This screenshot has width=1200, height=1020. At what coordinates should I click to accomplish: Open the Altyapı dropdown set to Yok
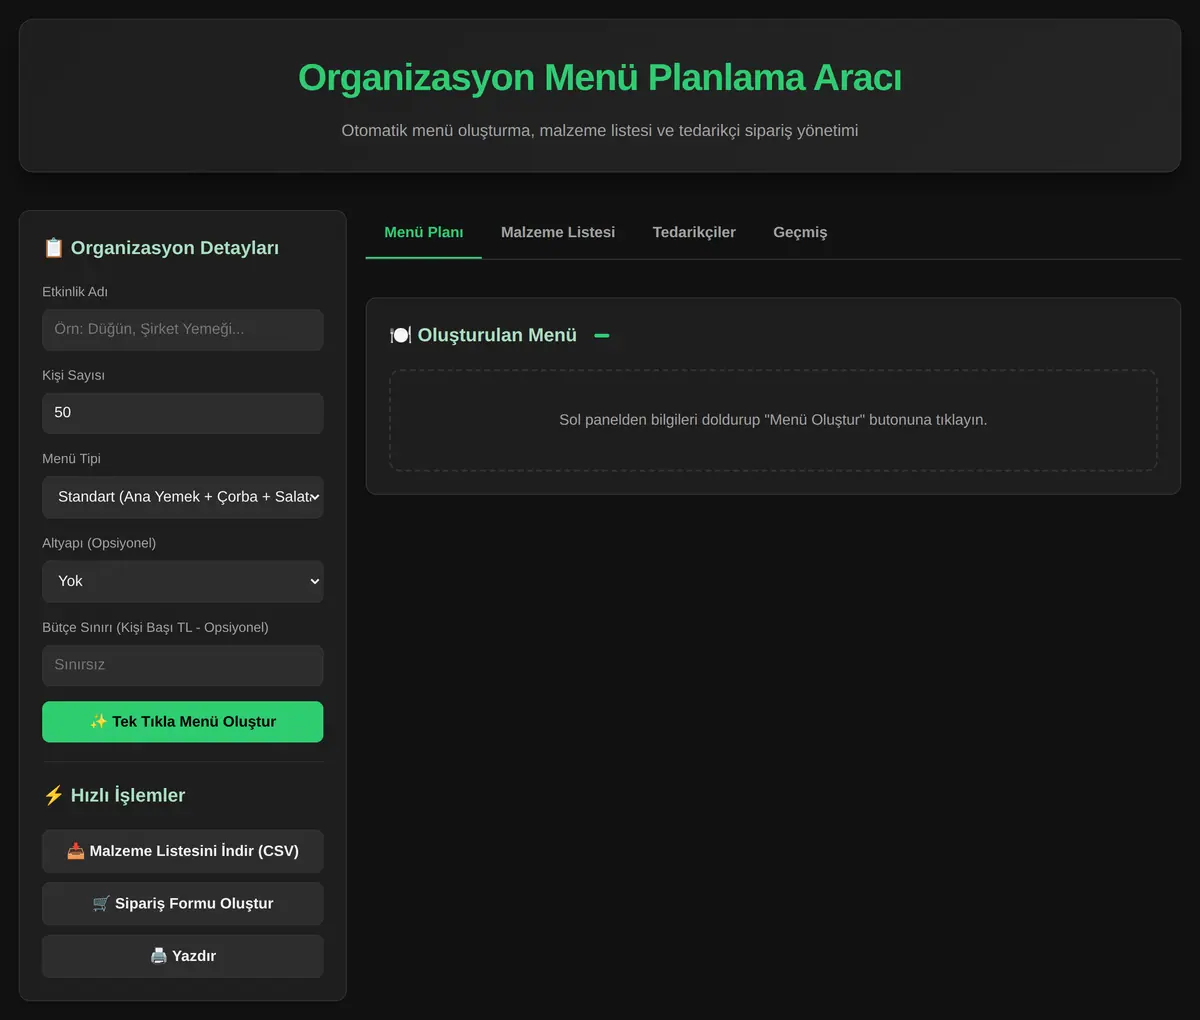click(x=182, y=581)
